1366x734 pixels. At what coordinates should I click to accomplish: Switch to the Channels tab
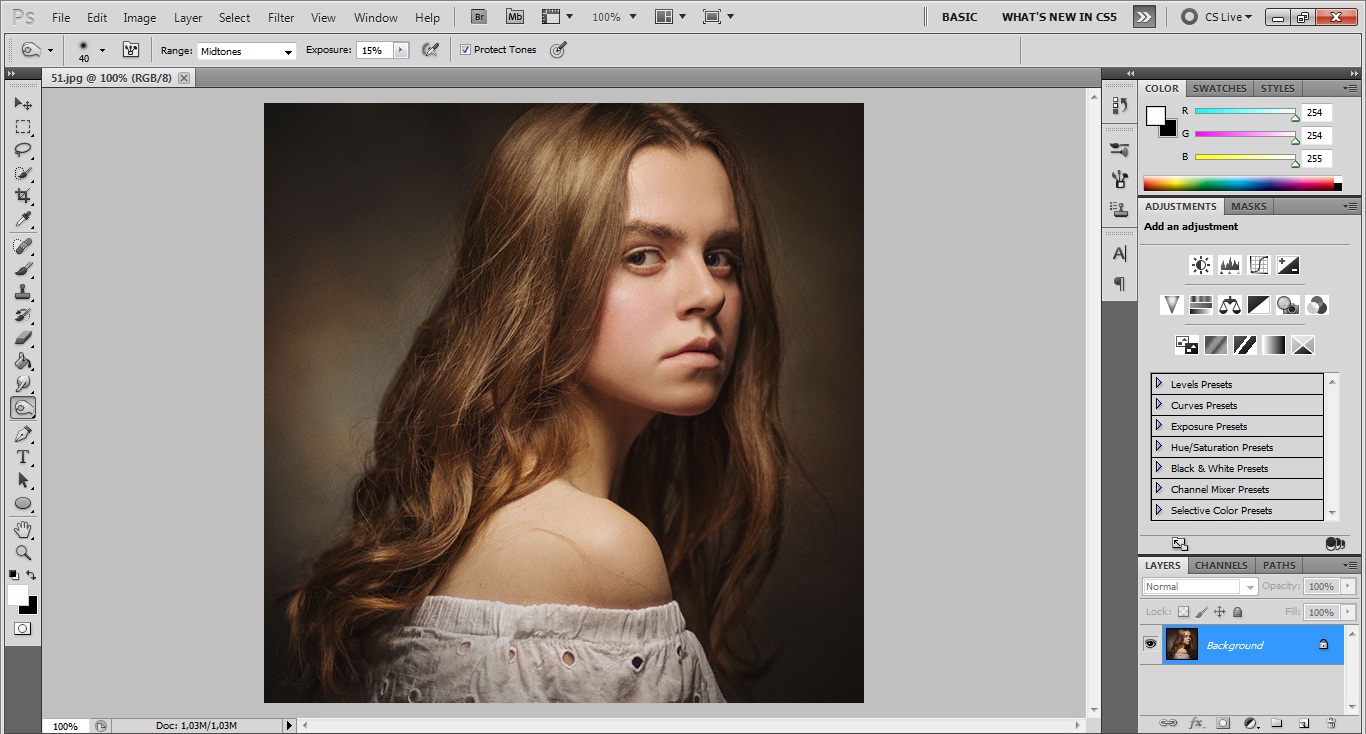tap(1221, 565)
